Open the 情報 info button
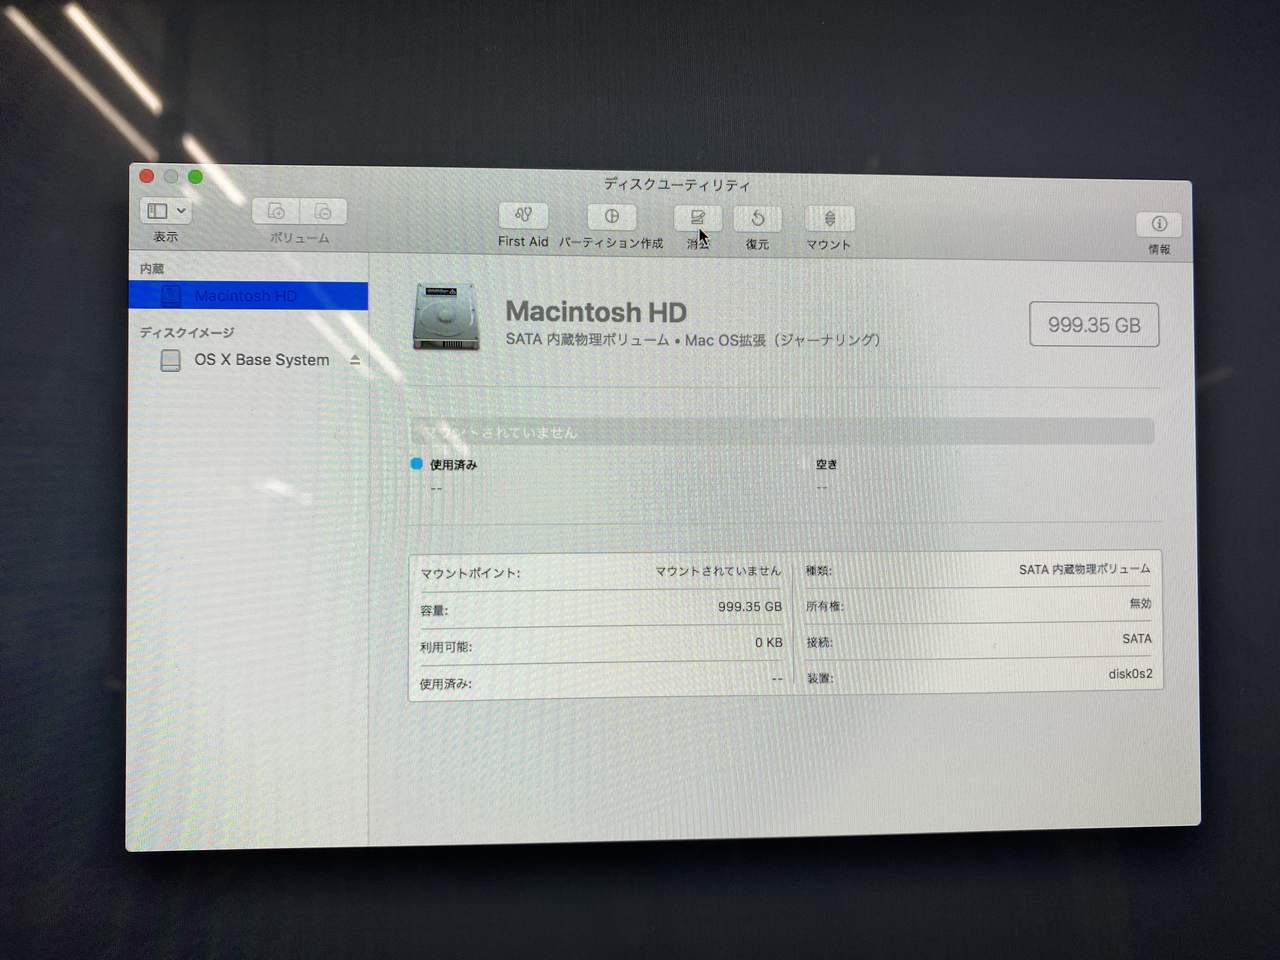Viewport: 1280px width, 960px height. coord(1159,224)
